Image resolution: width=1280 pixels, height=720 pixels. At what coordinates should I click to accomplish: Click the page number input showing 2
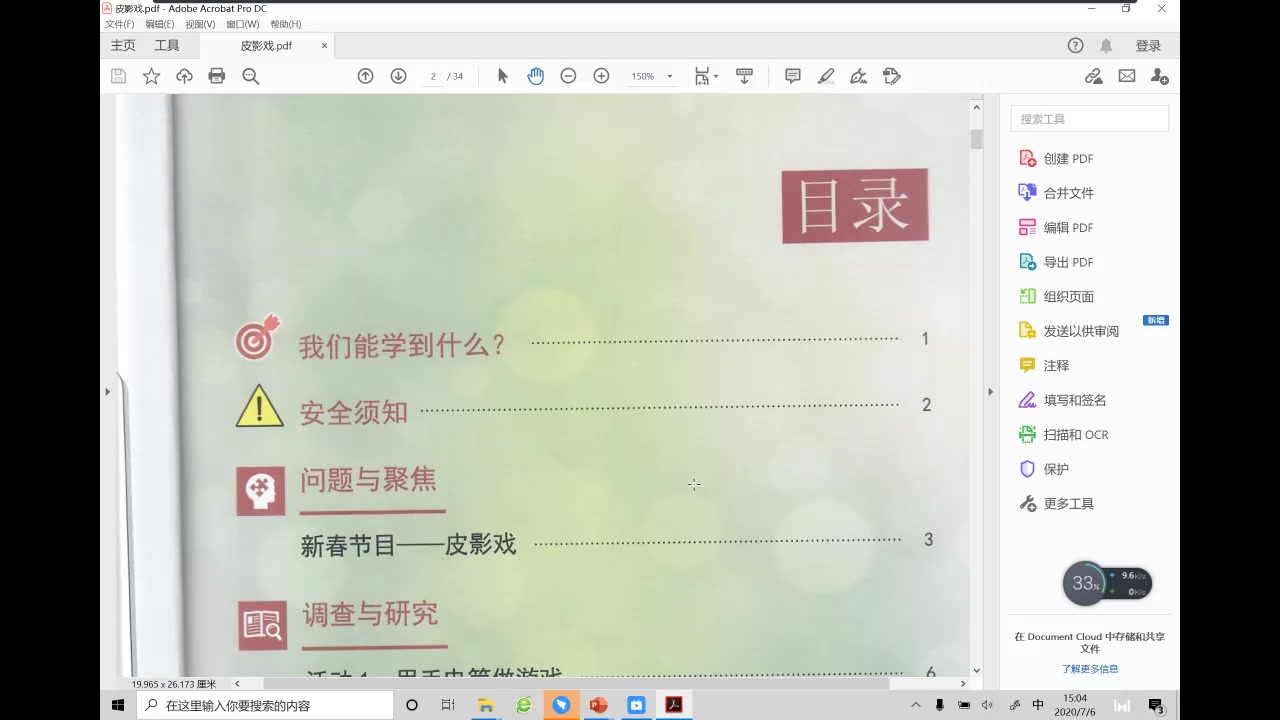434,75
